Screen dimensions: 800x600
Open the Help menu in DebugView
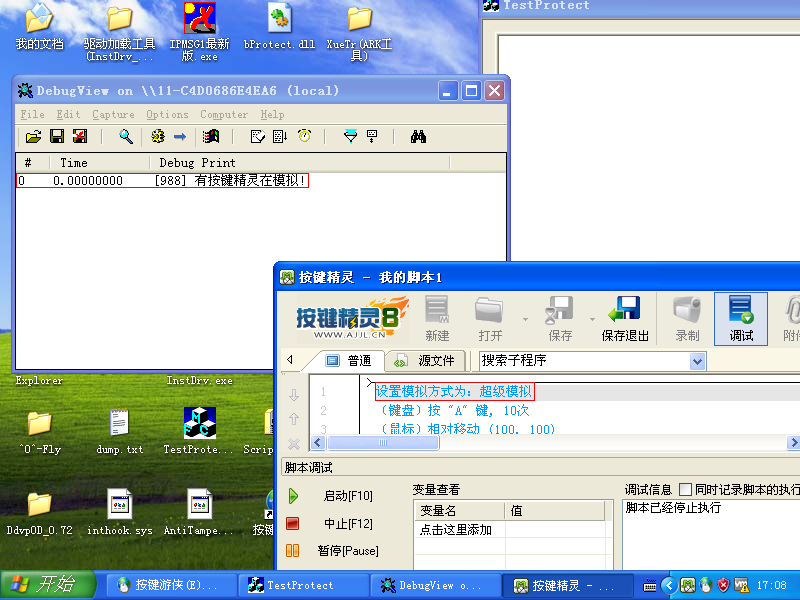click(272, 114)
